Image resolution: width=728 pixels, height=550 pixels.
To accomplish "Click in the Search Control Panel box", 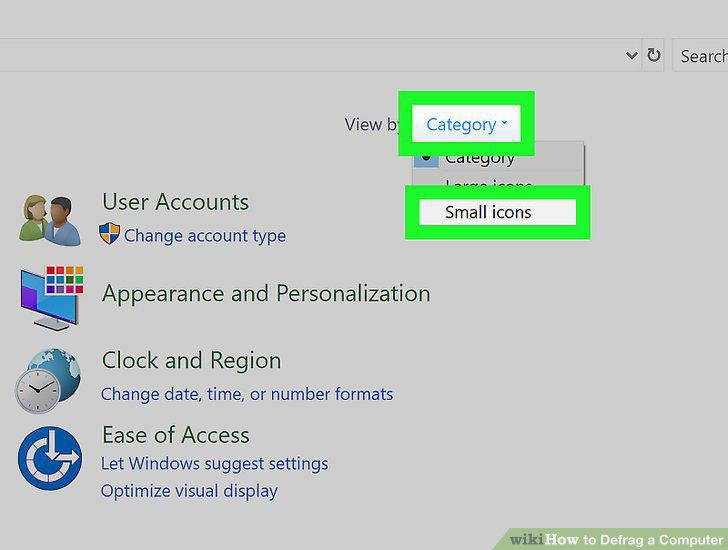I will click(x=700, y=56).
